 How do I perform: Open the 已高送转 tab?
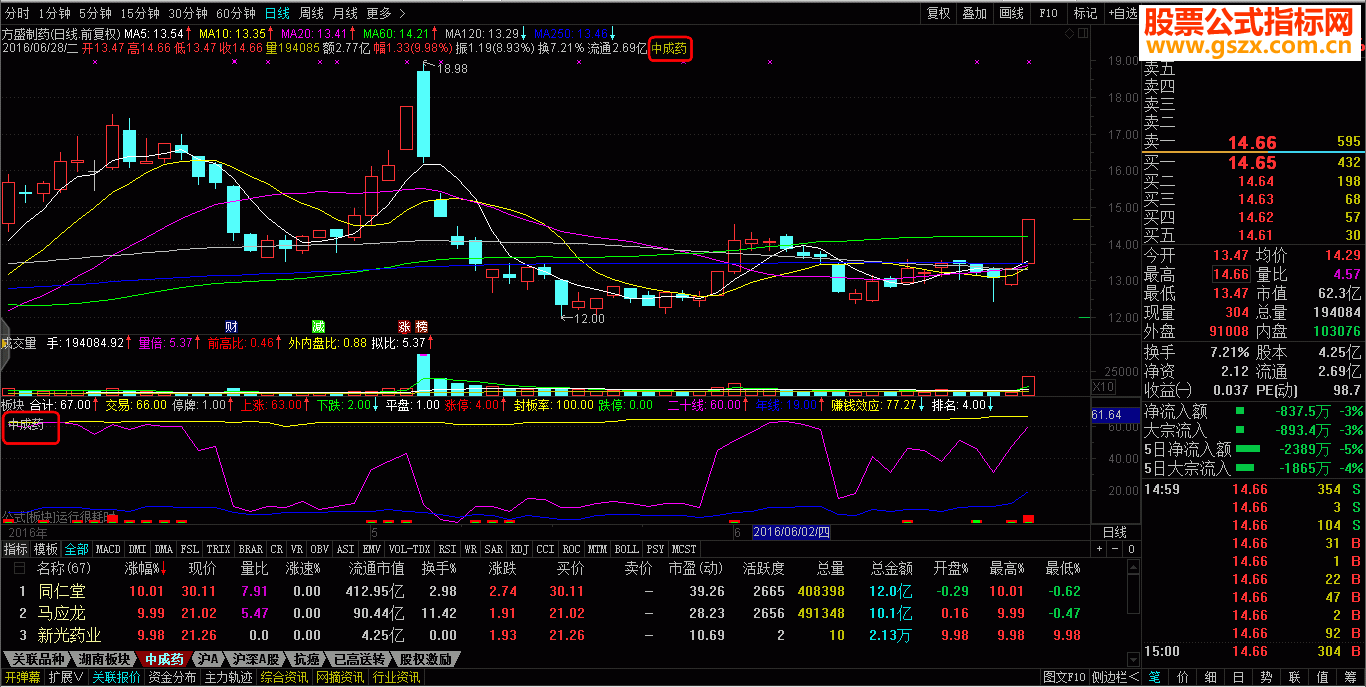point(360,660)
